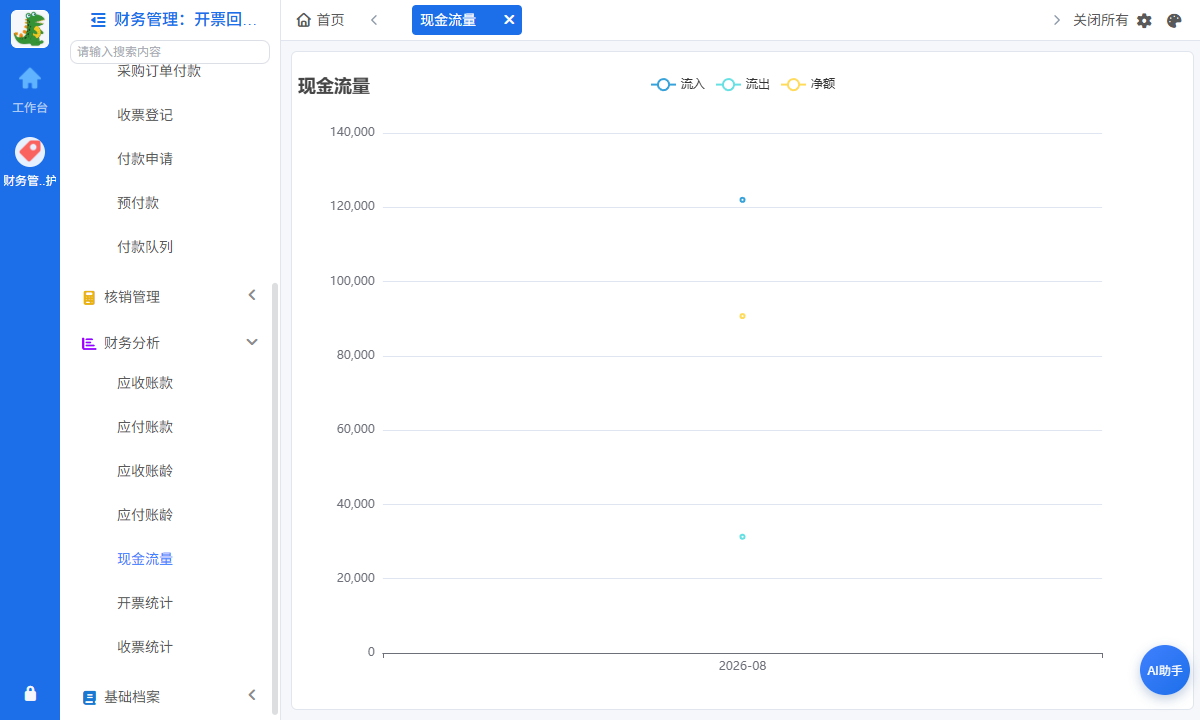Open 应付账龄 menu item

145,515
